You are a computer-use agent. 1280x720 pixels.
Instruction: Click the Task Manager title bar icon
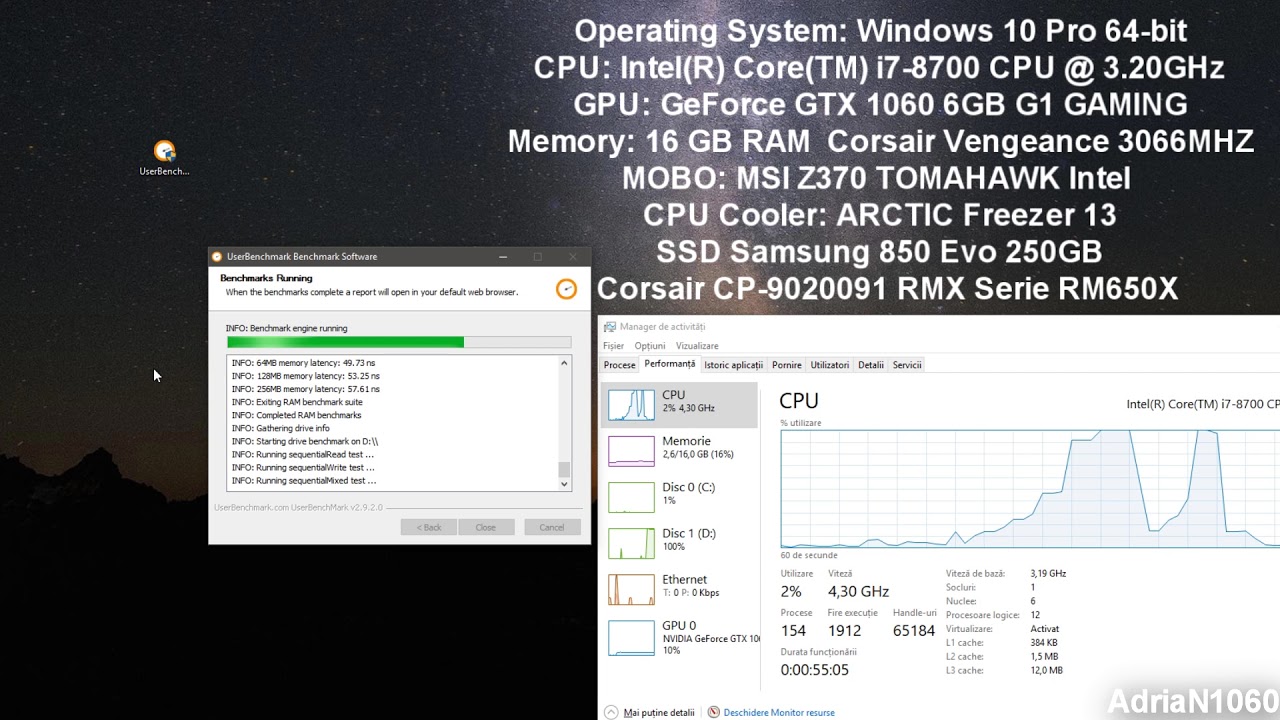pos(609,327)
